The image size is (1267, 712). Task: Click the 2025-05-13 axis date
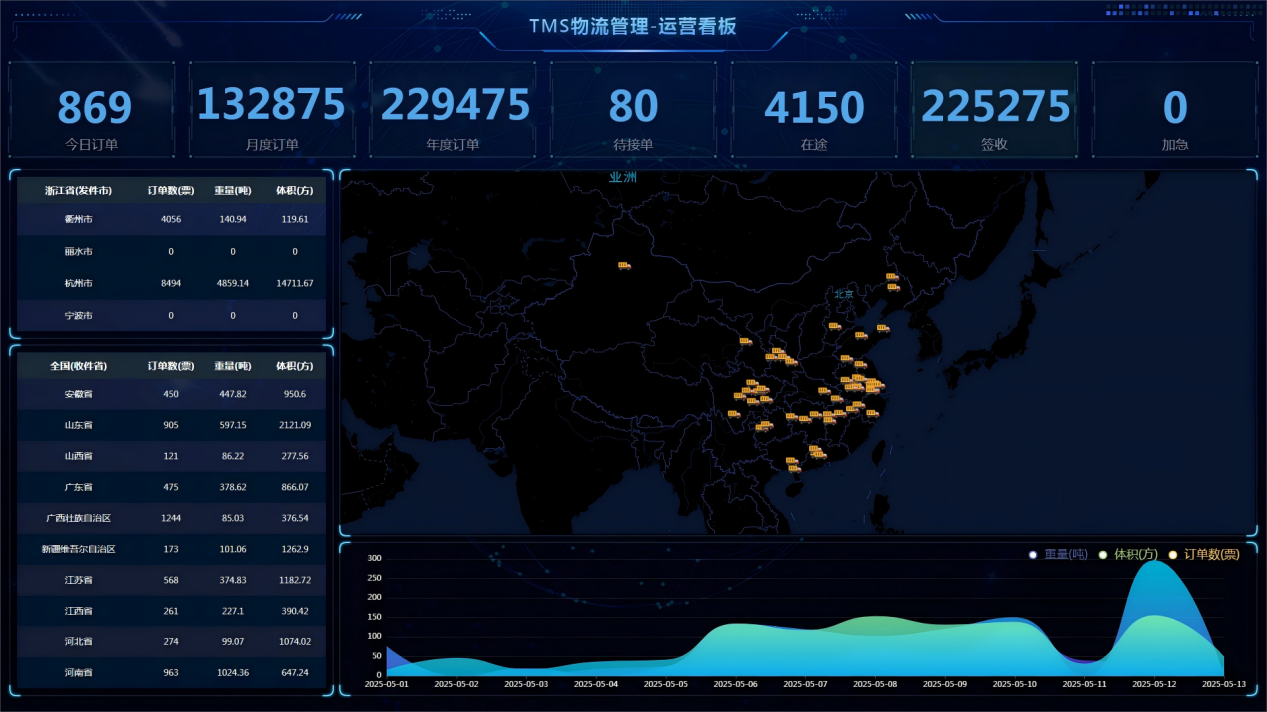click(1224, 684)
